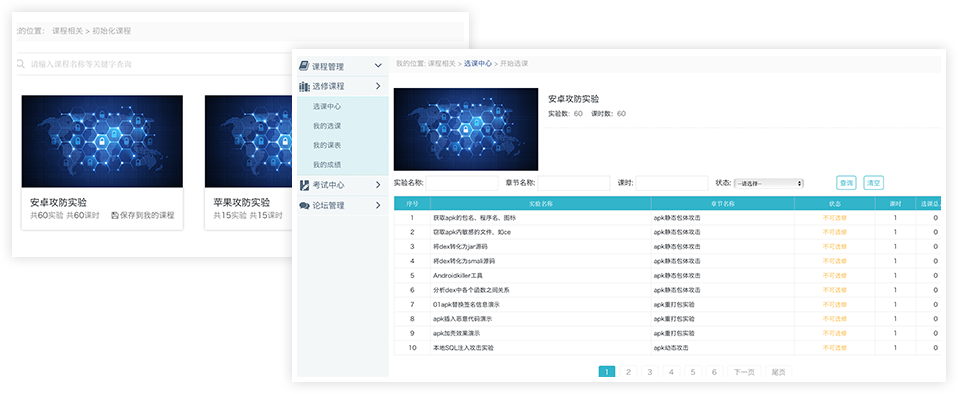Image resolution: width=958 pixels, height=394 pixels.
Task: Click the 论坛管理 chat bubble icon
Action: (x=304, y=206)
